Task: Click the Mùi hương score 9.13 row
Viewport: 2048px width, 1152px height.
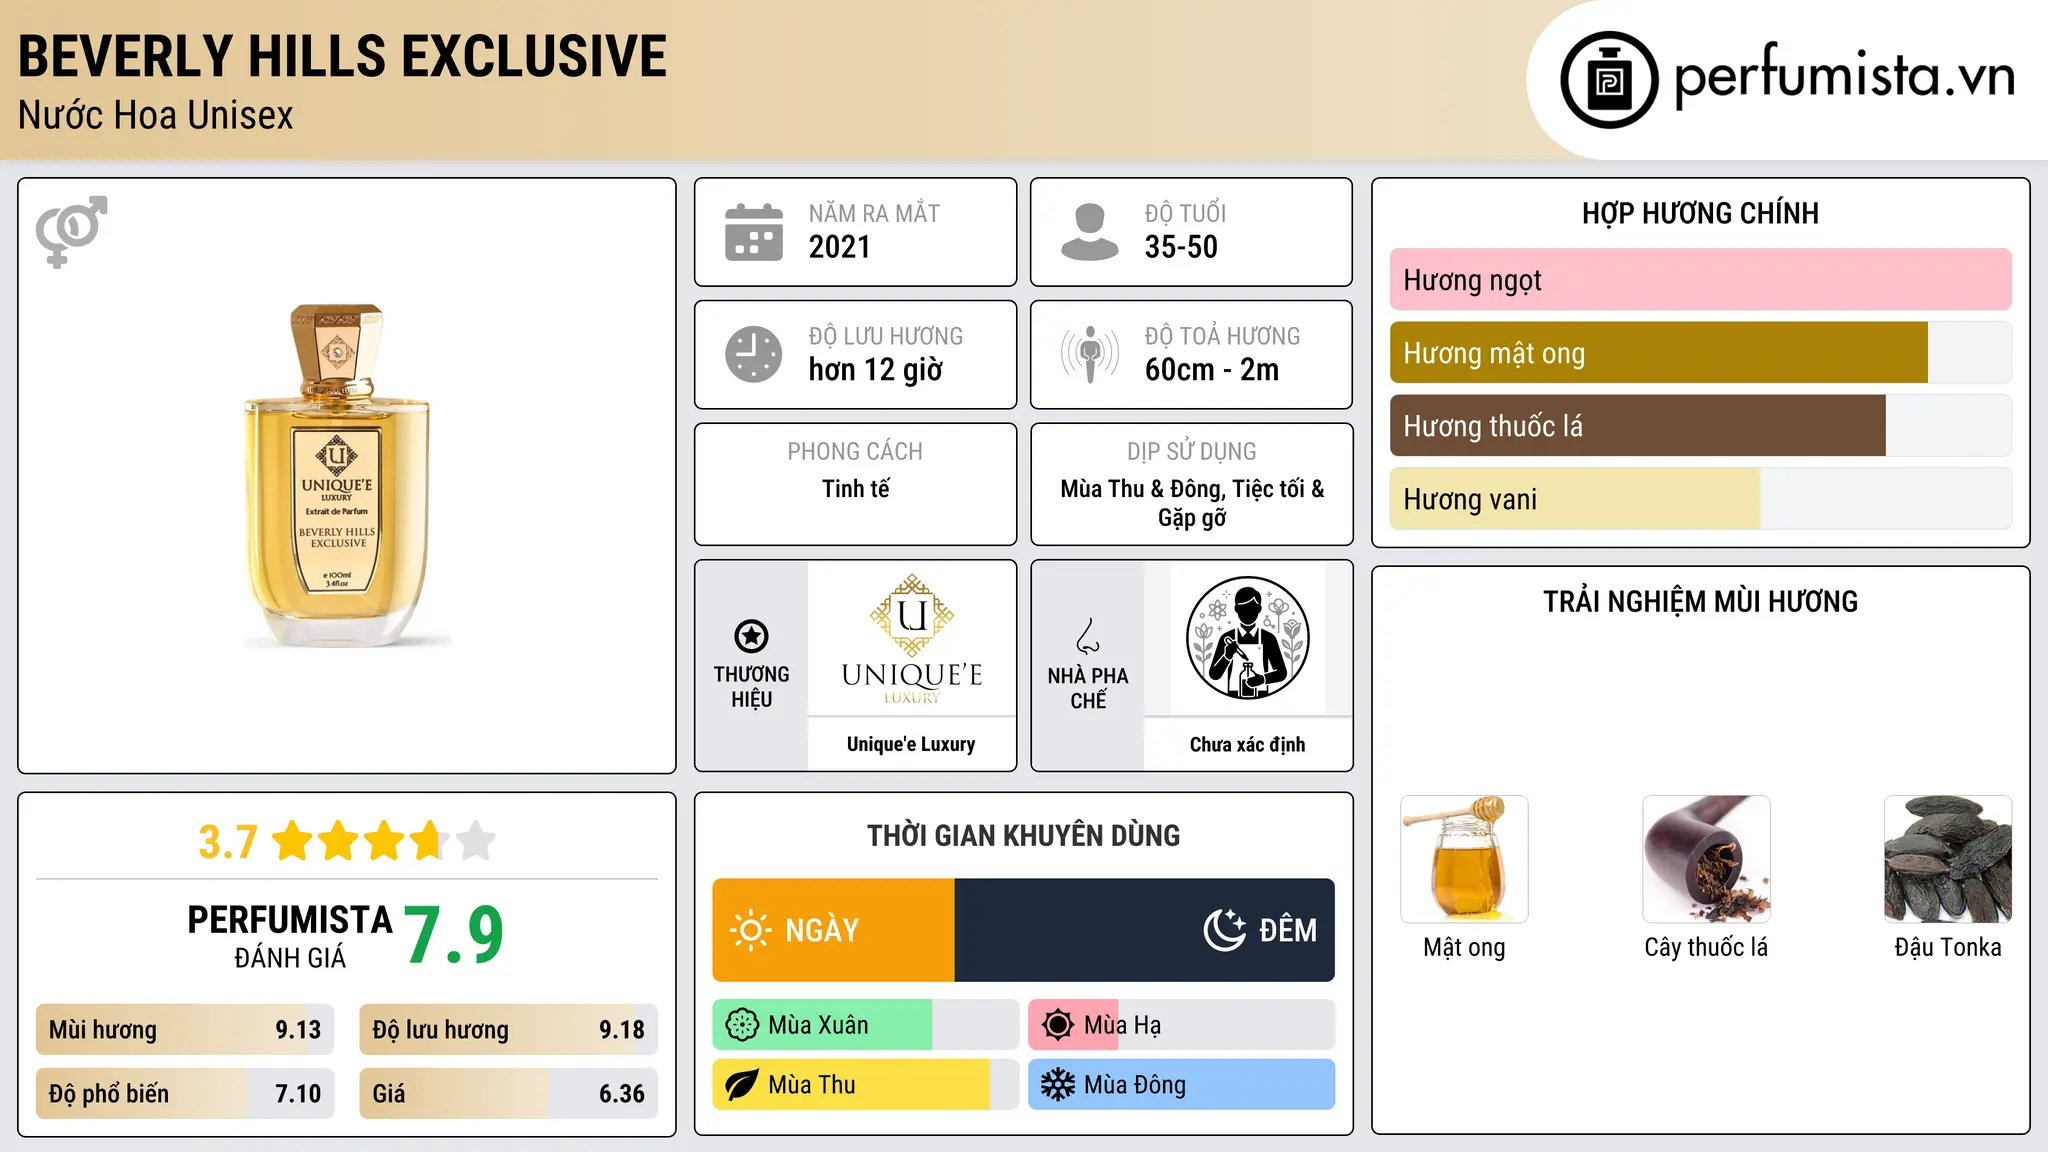Action: point(185,1030)
